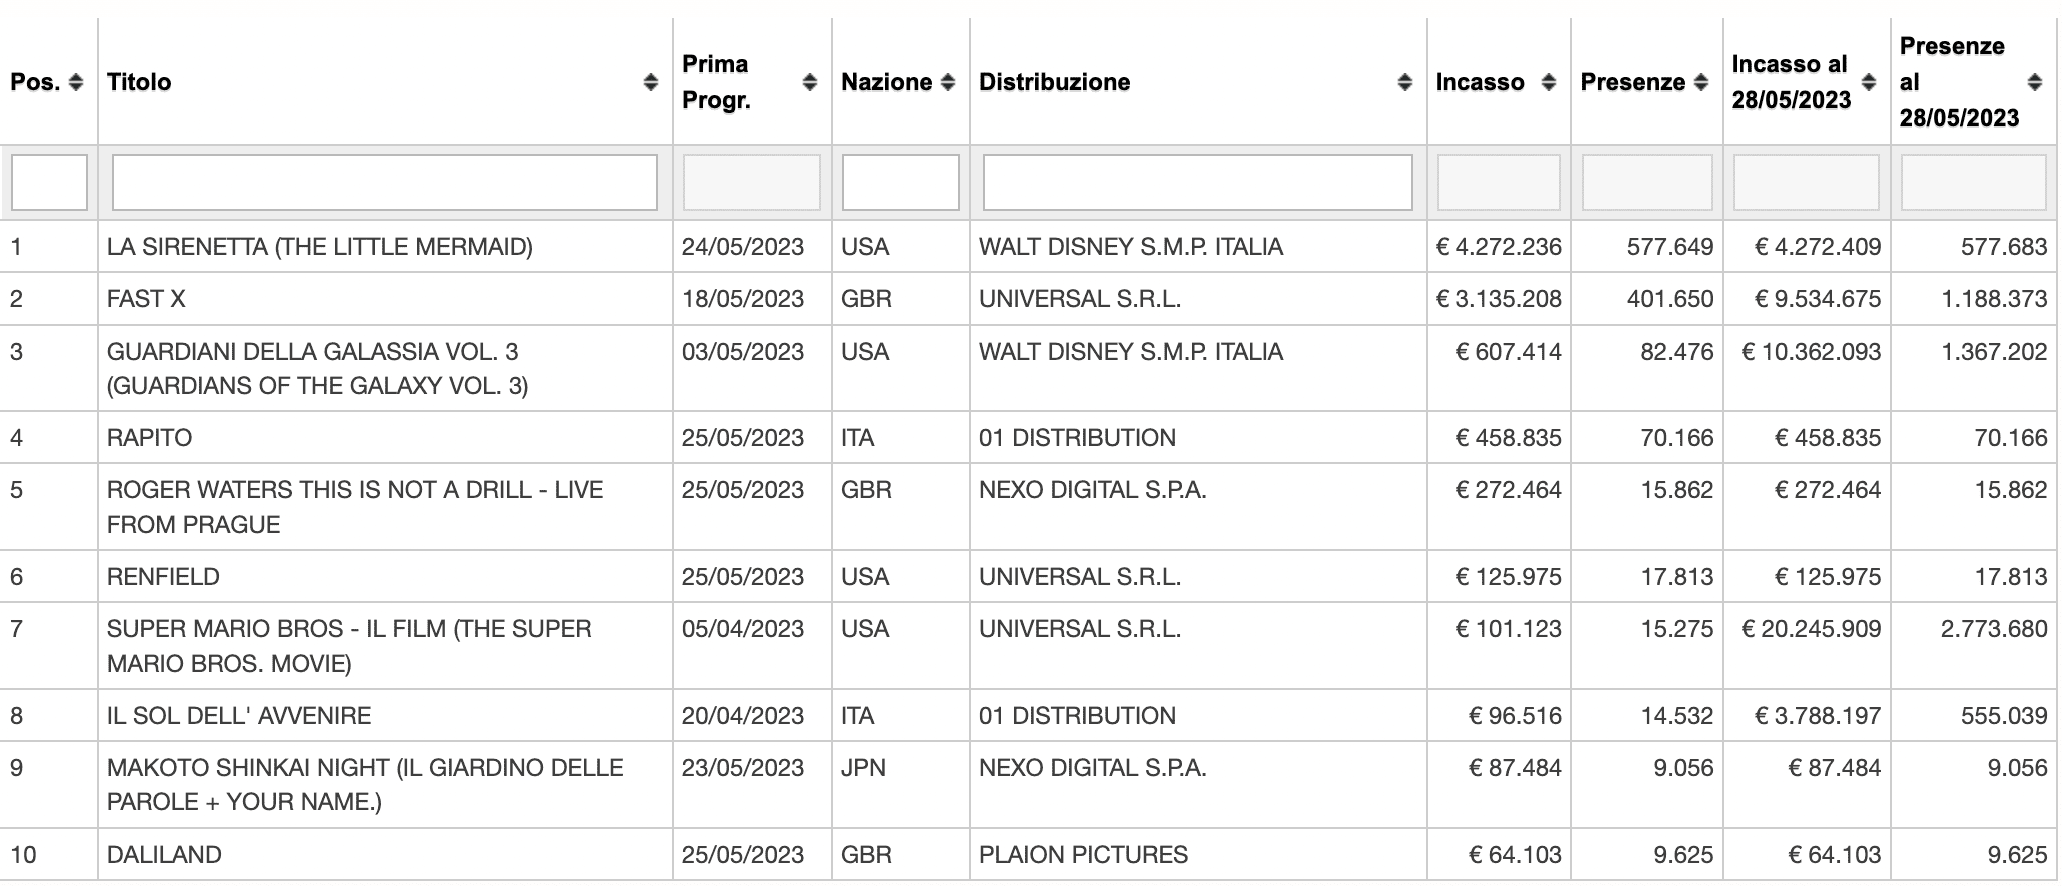
Task: Select LA SIRENETTA (THE LITTLE MERMAID) title
Action: [x=320, y=247]
